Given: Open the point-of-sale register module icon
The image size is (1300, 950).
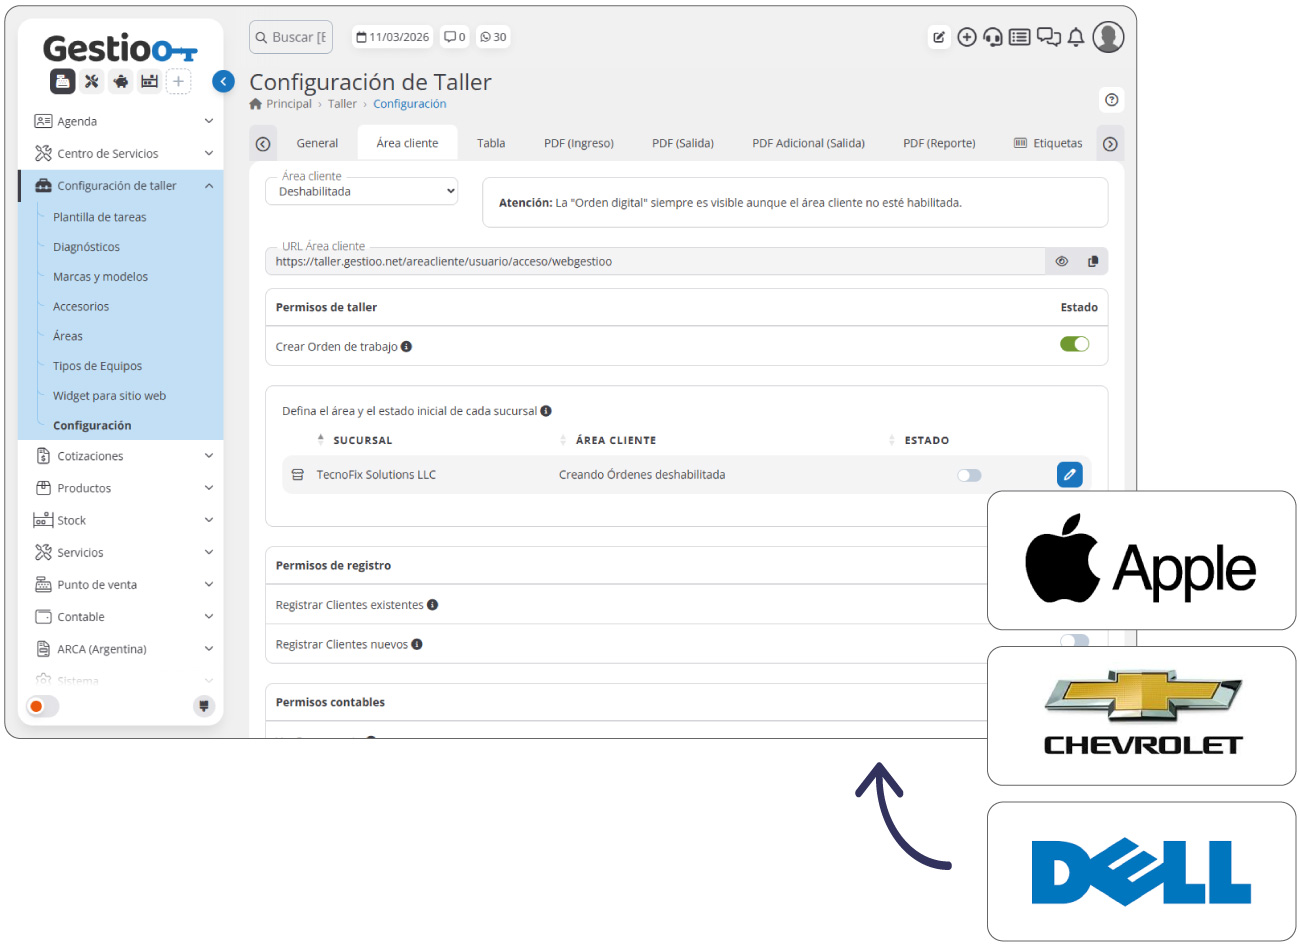Looking at the screenshot, I should 63,82.
